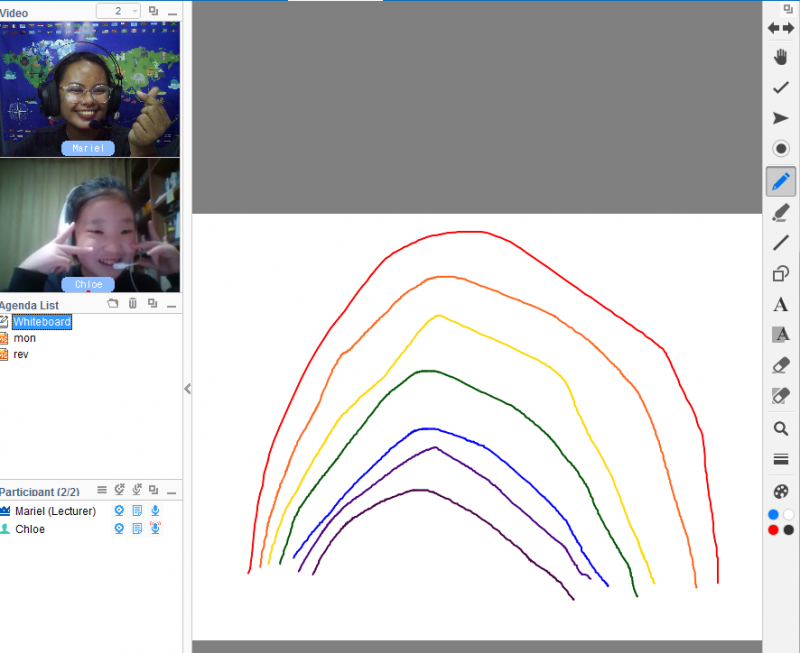Click the magnifier zoom tool
The image size is (800, 653).
781,428
